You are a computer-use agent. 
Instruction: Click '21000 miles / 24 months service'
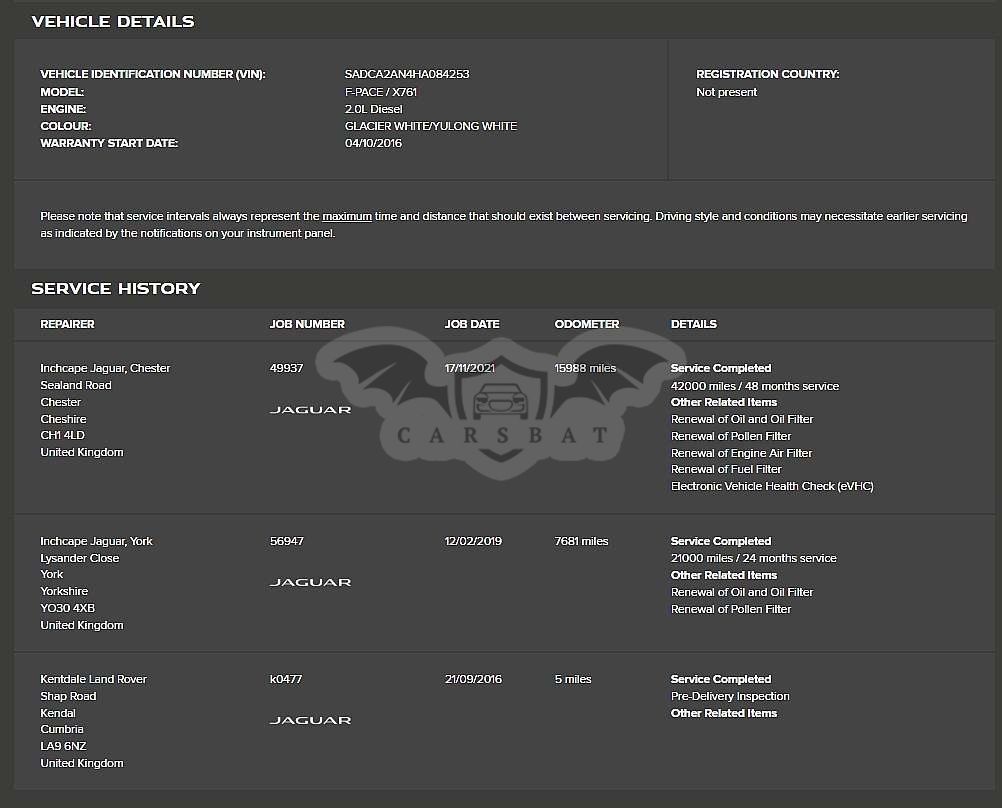753,559
